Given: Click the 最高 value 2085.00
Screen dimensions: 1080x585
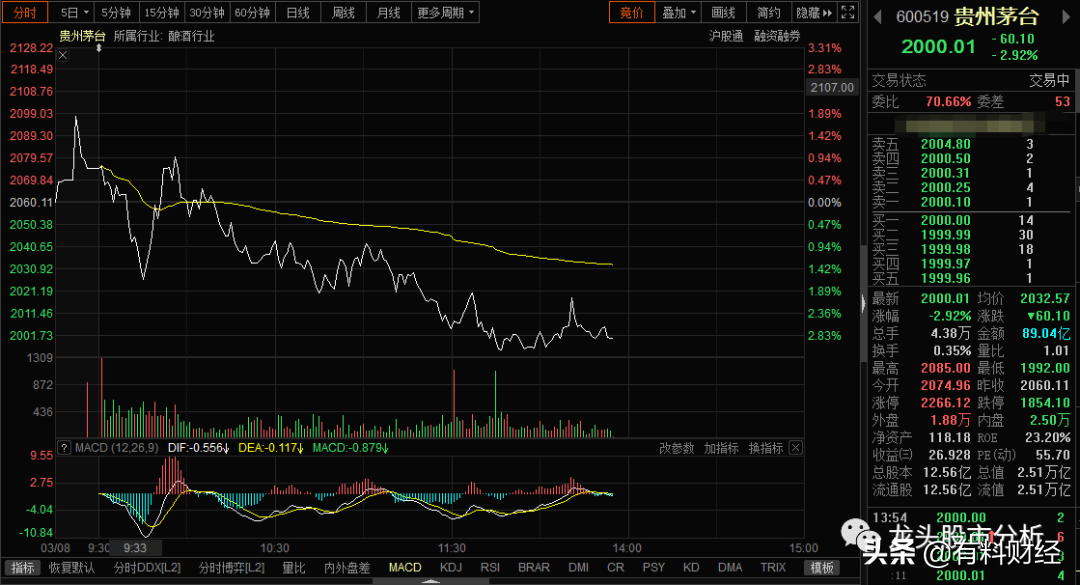Looking at the screenshot, I should tap(946, 368).
